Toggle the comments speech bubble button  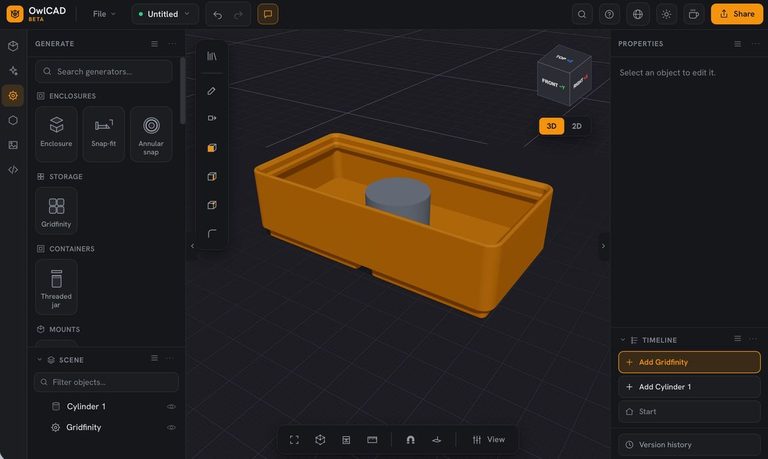pyautogui.click(x=268, y=14)
